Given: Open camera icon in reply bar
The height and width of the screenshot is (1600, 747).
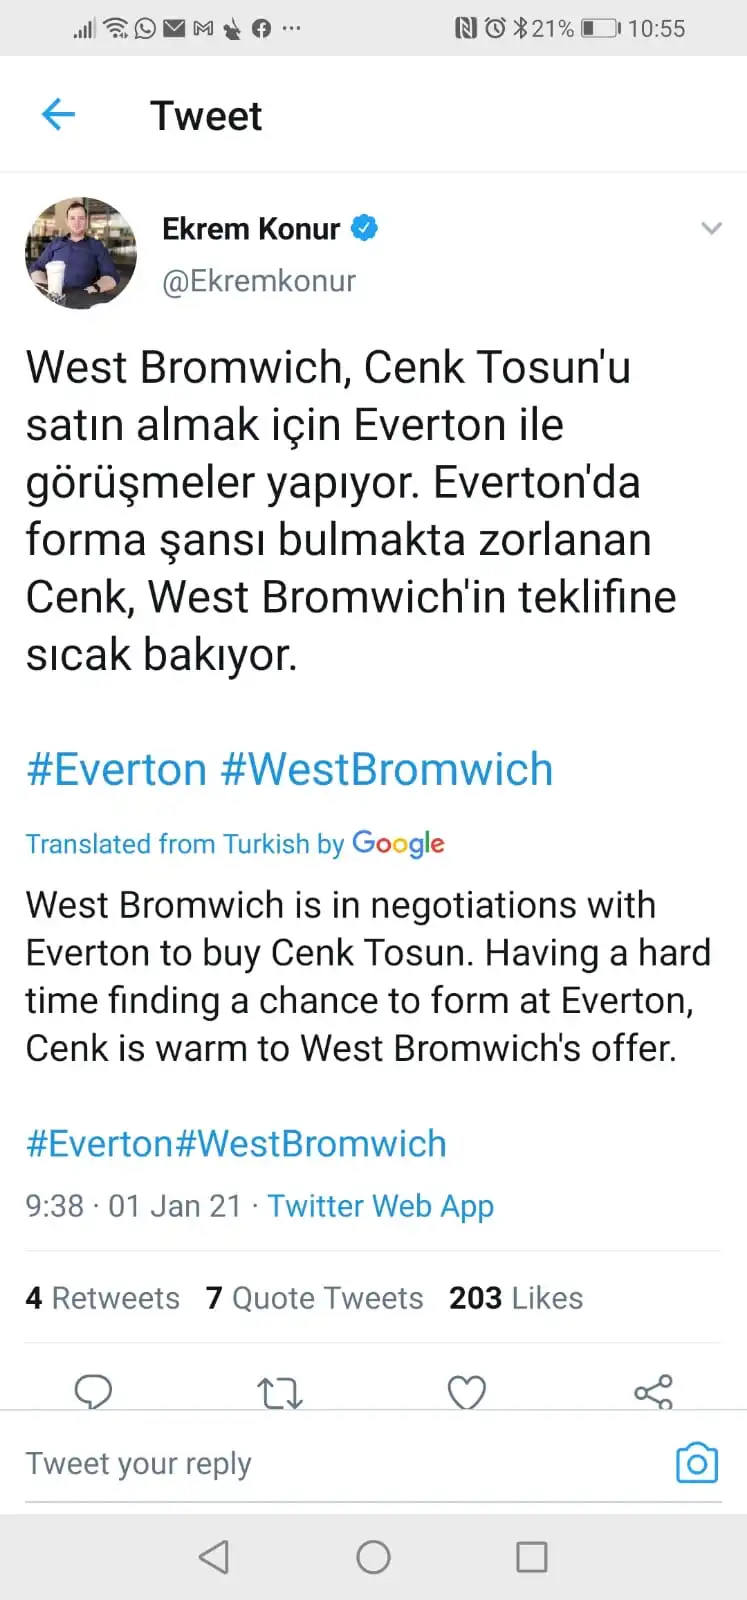Looking at the screenshot, I should point(697,1463).
